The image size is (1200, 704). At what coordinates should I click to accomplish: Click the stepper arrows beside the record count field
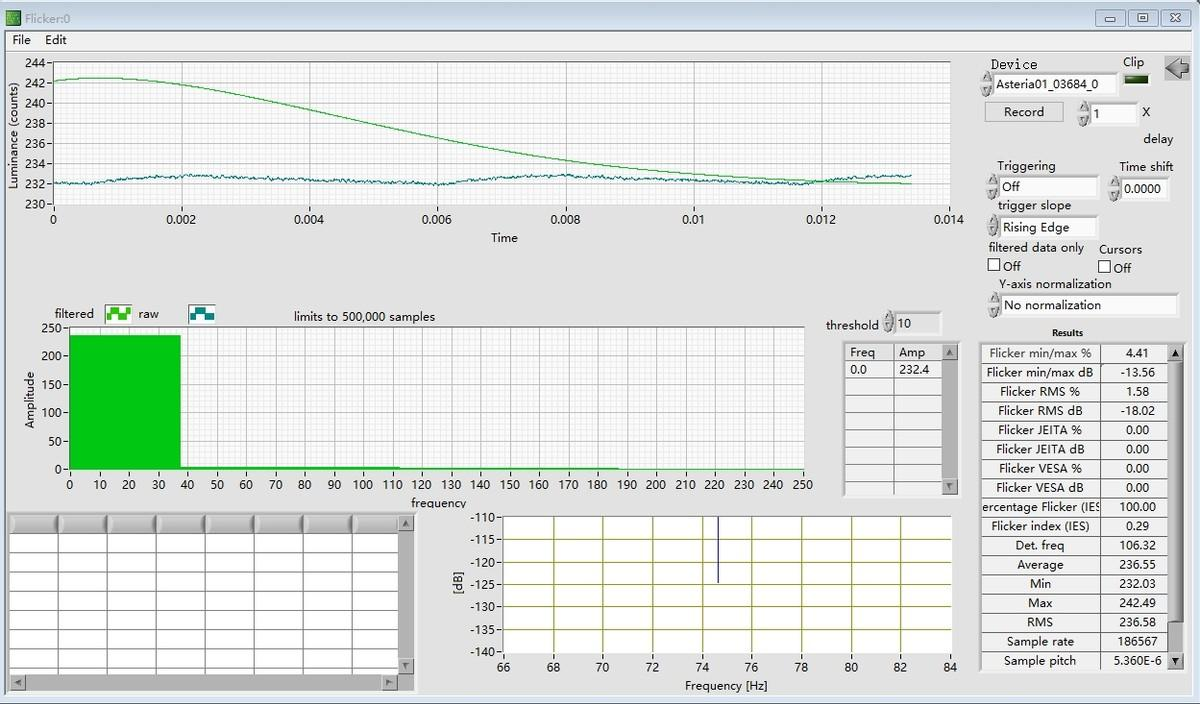(1084, 114)
